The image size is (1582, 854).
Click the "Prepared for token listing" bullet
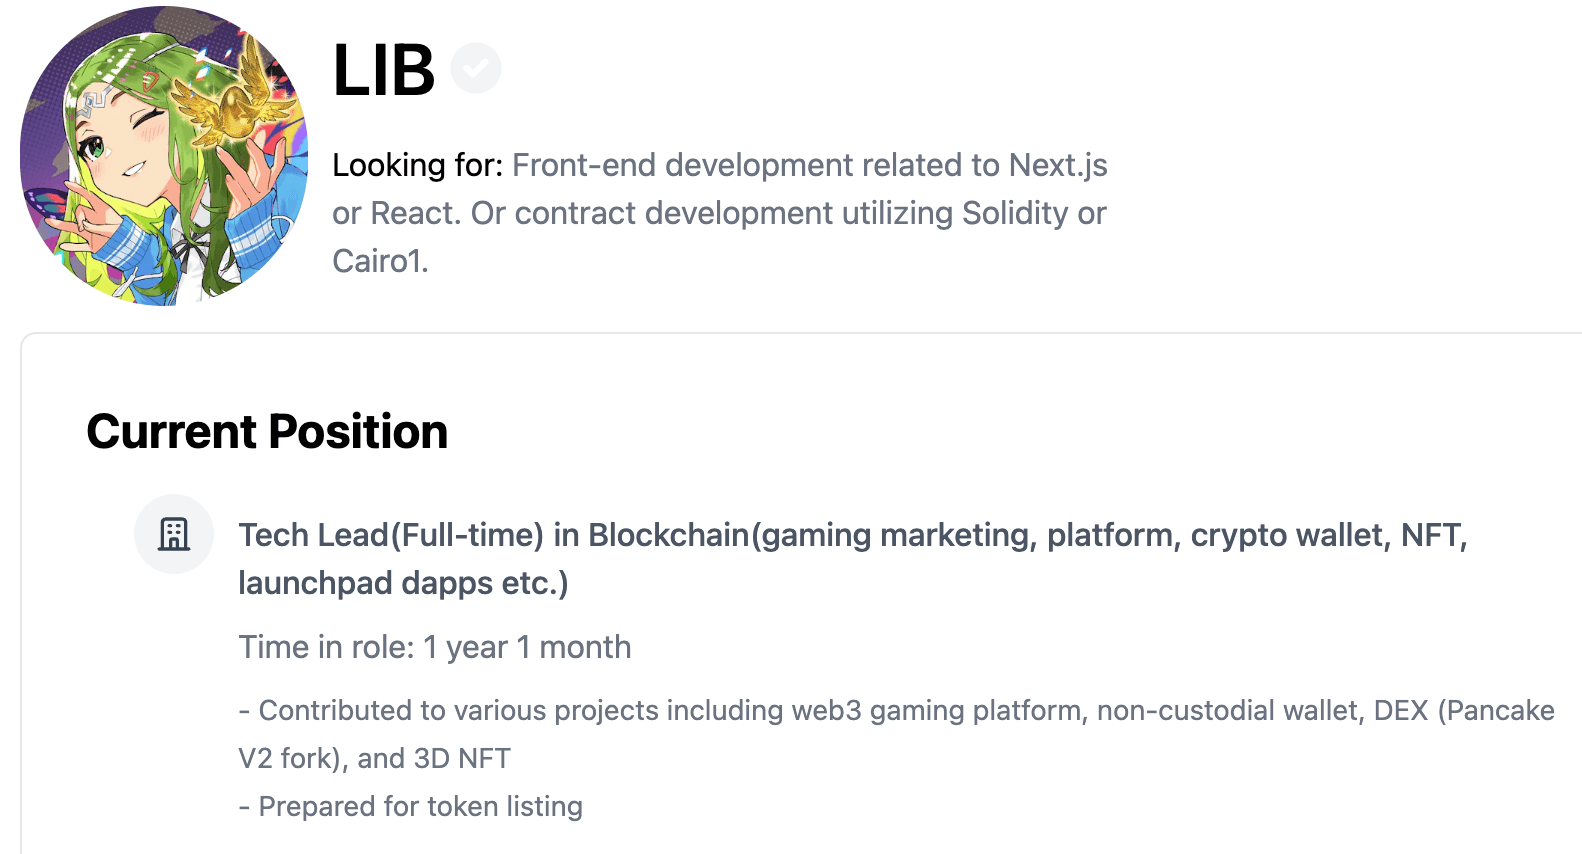coord(420,806)
